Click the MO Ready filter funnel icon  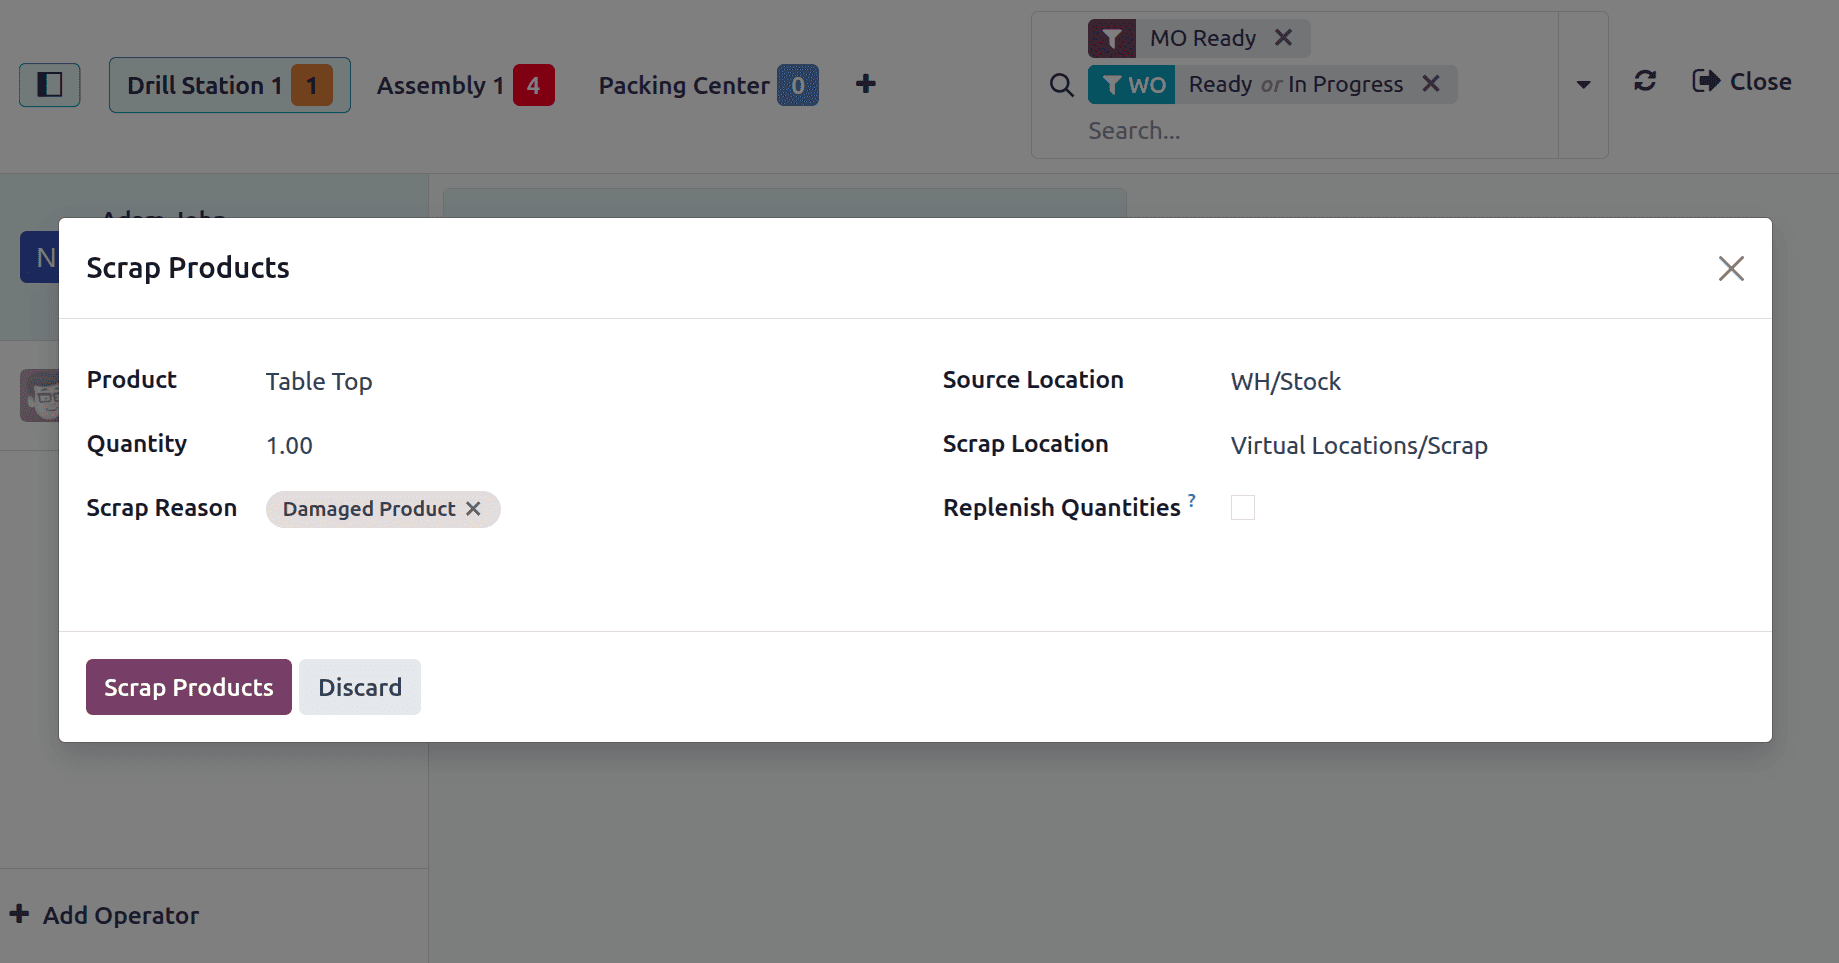click(1112, 39)
